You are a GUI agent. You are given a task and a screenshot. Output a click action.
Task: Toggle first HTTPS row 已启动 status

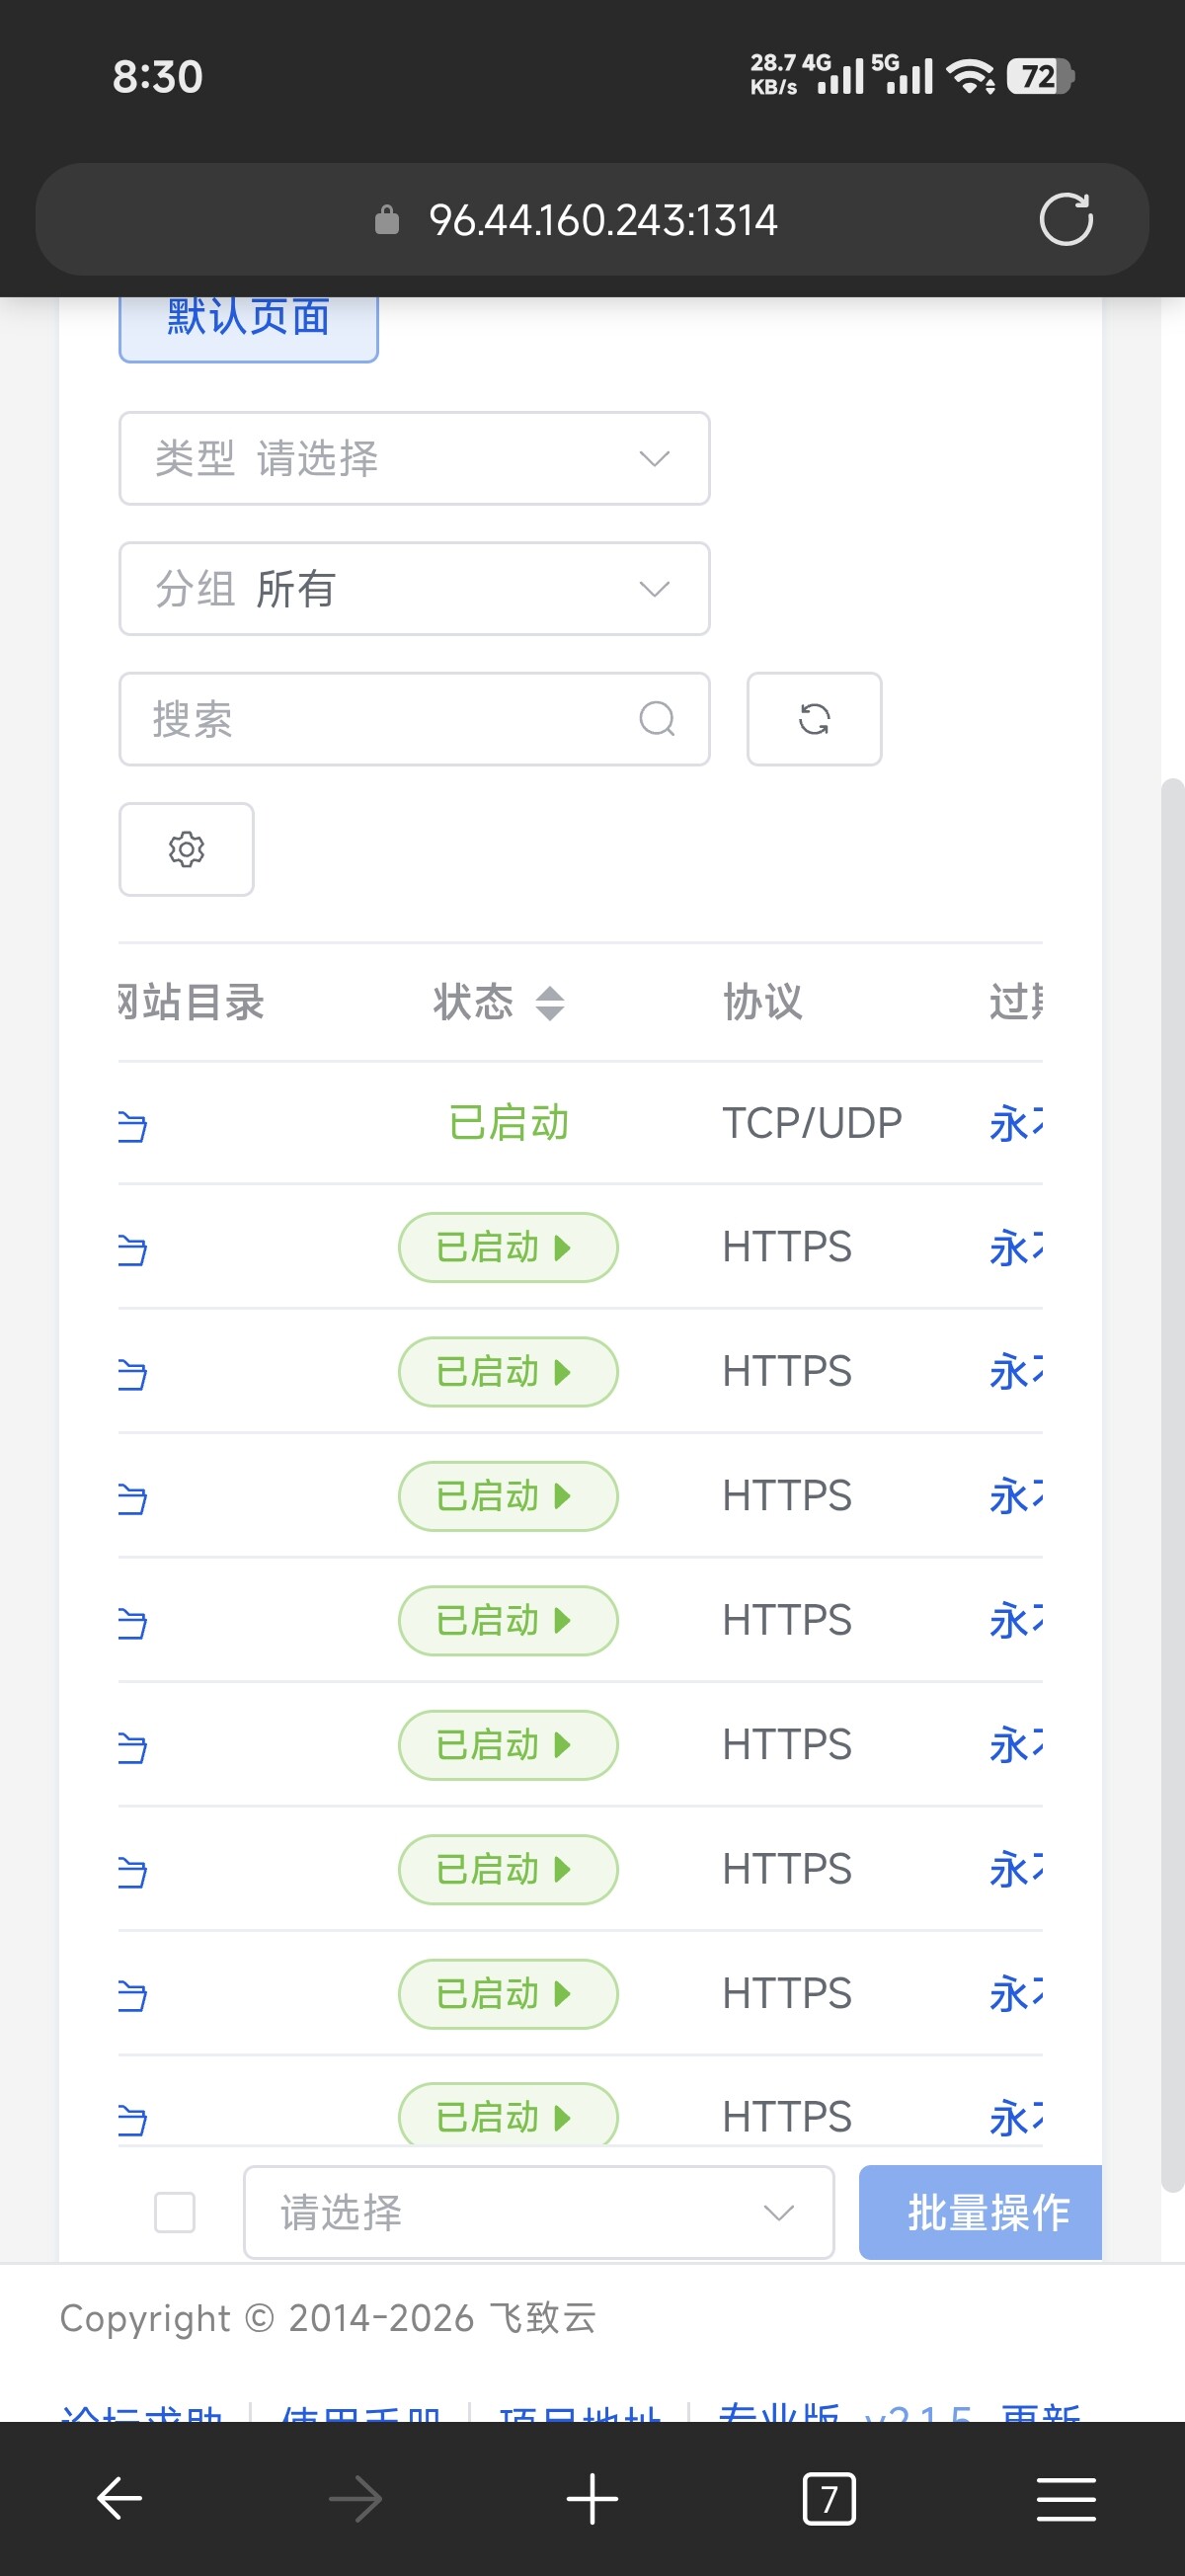point(508,1247)
